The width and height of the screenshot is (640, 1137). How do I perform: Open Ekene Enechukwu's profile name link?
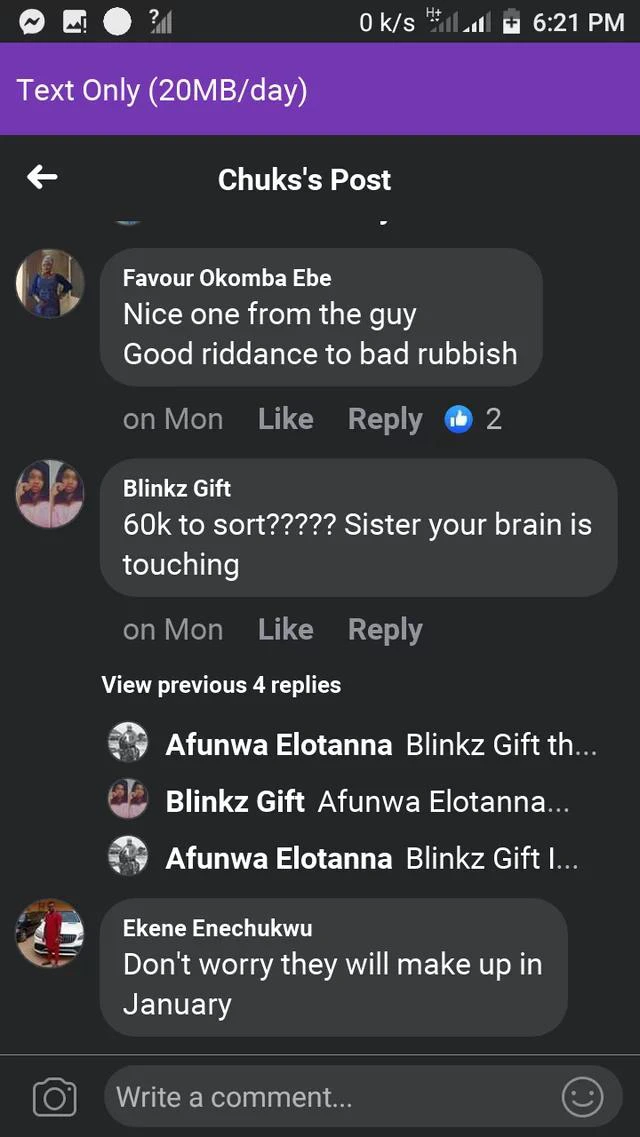(217, 928)
